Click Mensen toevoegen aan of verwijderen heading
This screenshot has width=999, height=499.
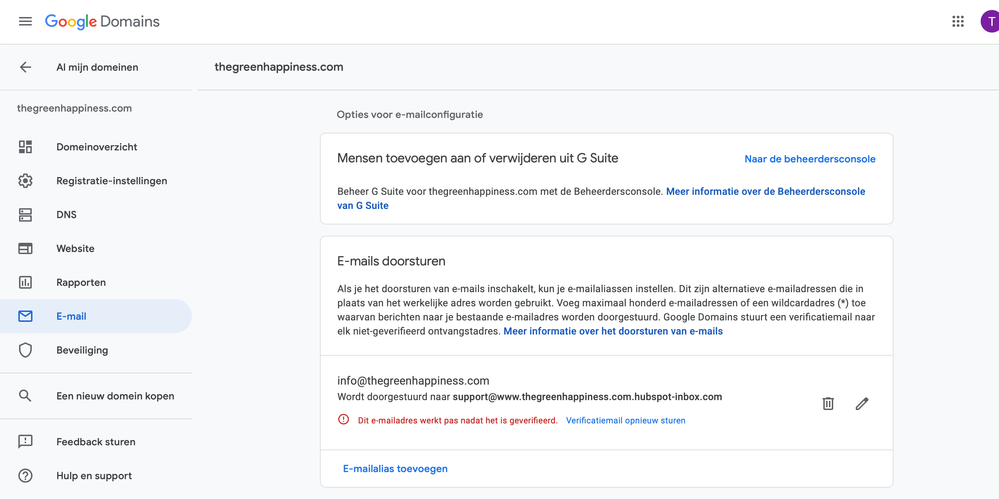477,158
